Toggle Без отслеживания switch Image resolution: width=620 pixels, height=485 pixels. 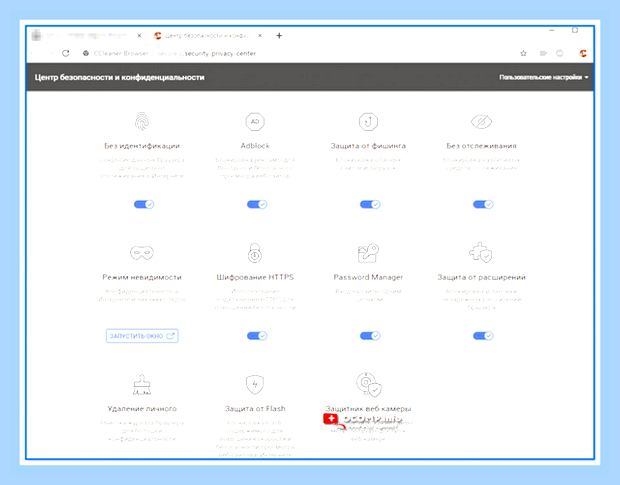tap(483, 204)
